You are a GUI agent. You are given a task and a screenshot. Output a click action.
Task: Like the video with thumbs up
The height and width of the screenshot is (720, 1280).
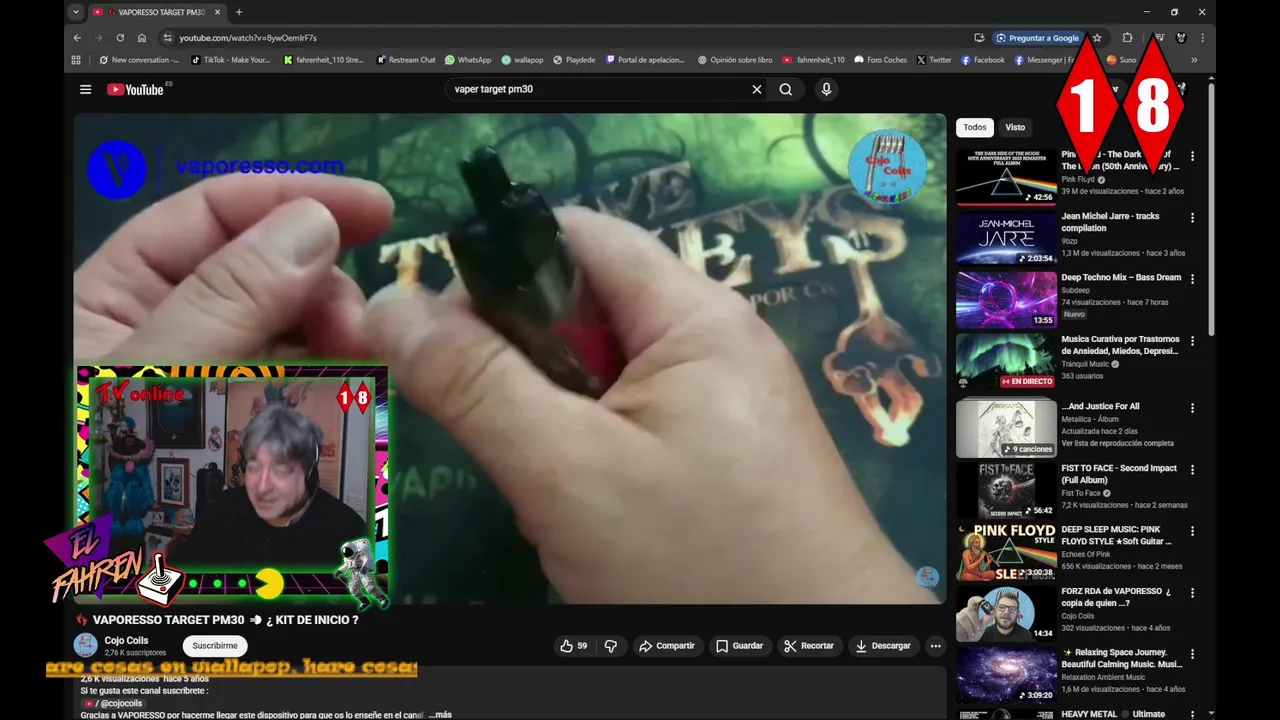(574, 646)
